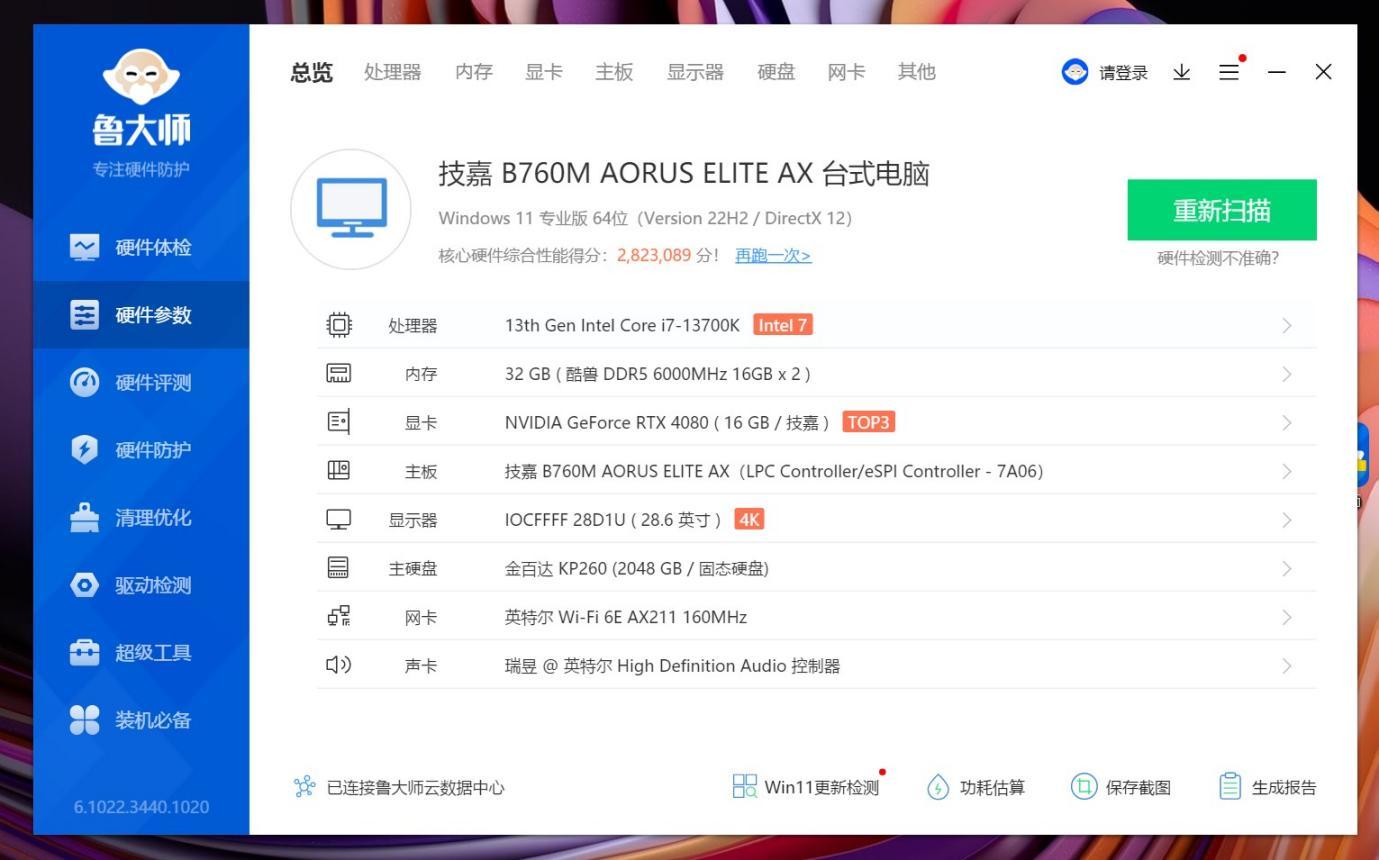Click 32 GB 酷兽 DDR5 memory text

click(x=658, y=374)
